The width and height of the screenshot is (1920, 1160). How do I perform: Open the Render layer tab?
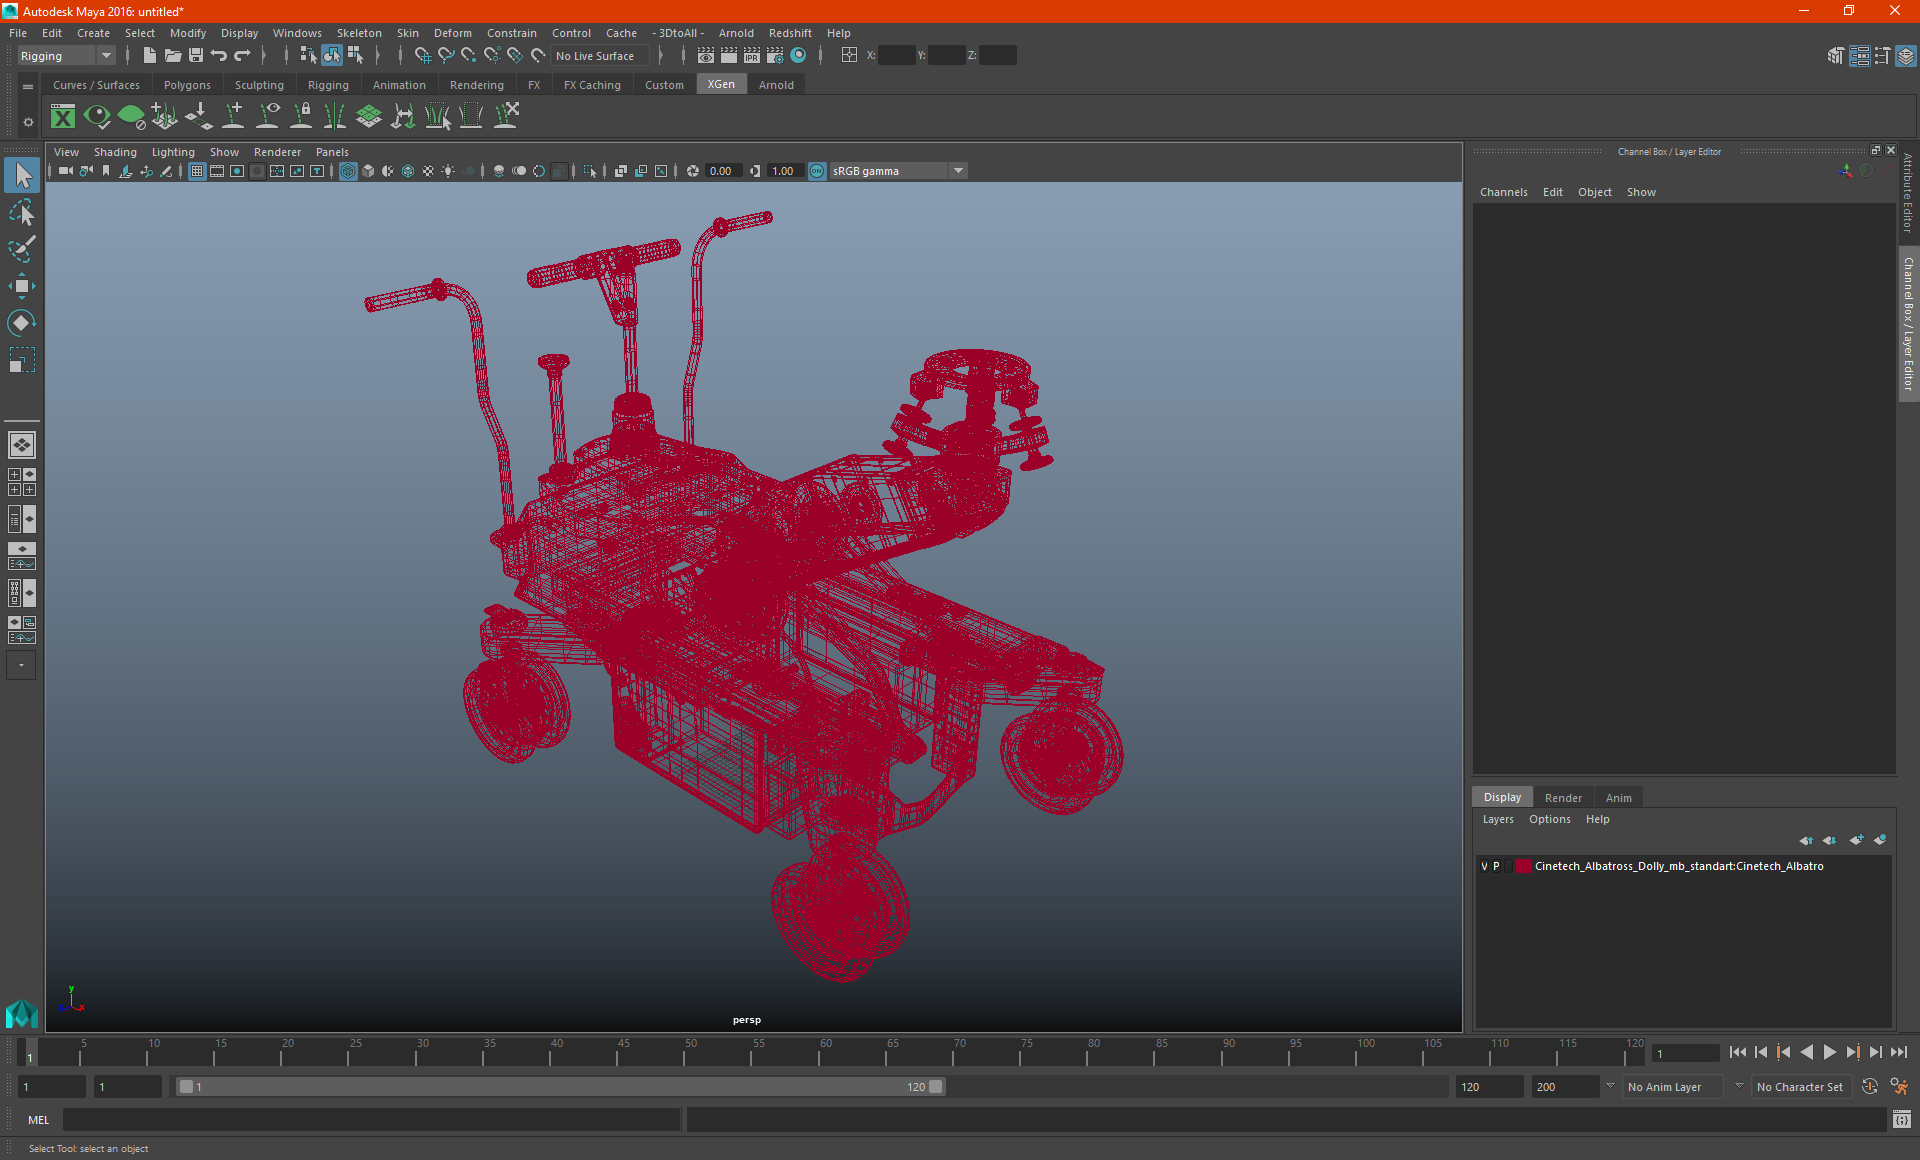tap(1563, 797)
